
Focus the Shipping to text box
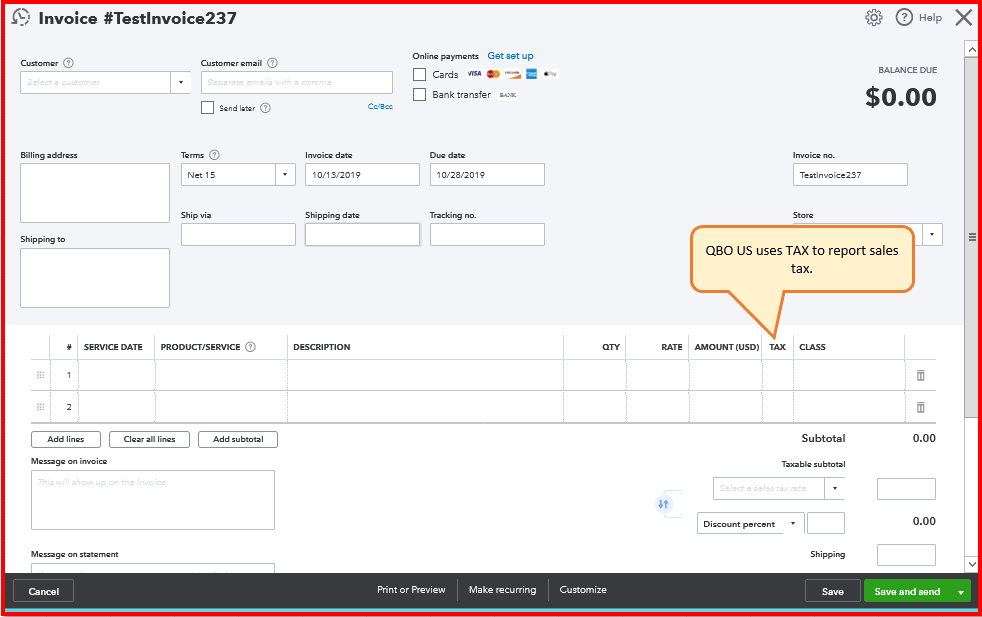pos(95,278)
